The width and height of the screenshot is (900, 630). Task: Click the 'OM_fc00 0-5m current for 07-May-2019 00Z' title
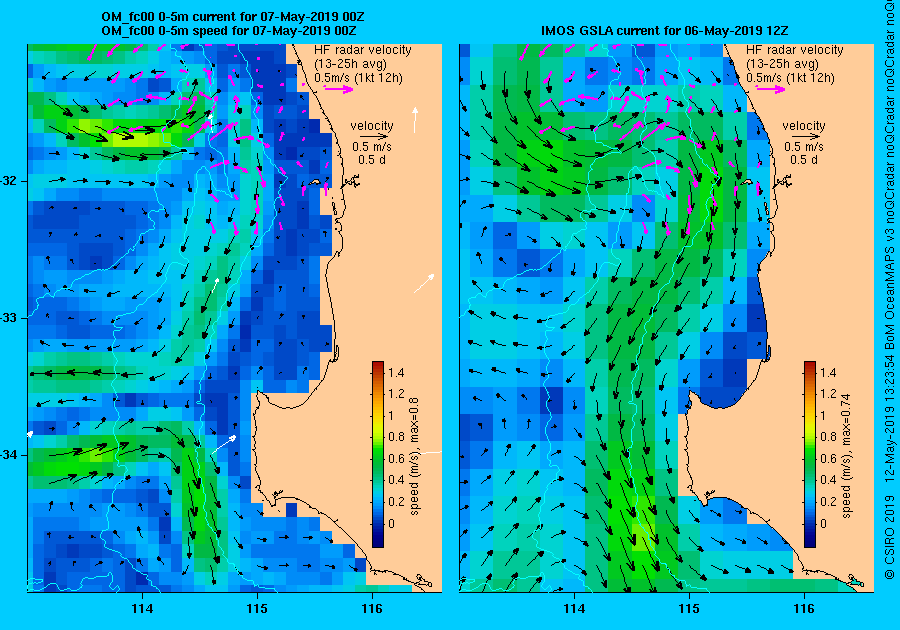[232, 17]
